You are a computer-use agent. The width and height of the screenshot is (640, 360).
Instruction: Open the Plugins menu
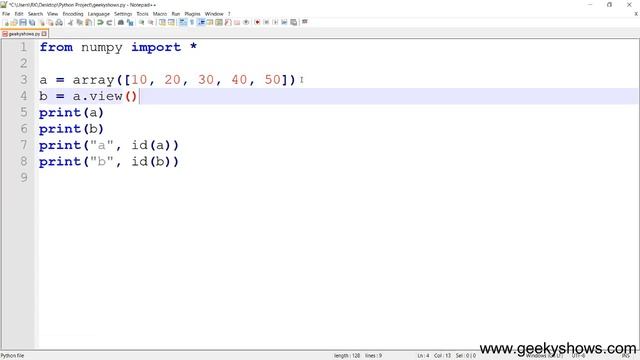click(x=192, y=14)
